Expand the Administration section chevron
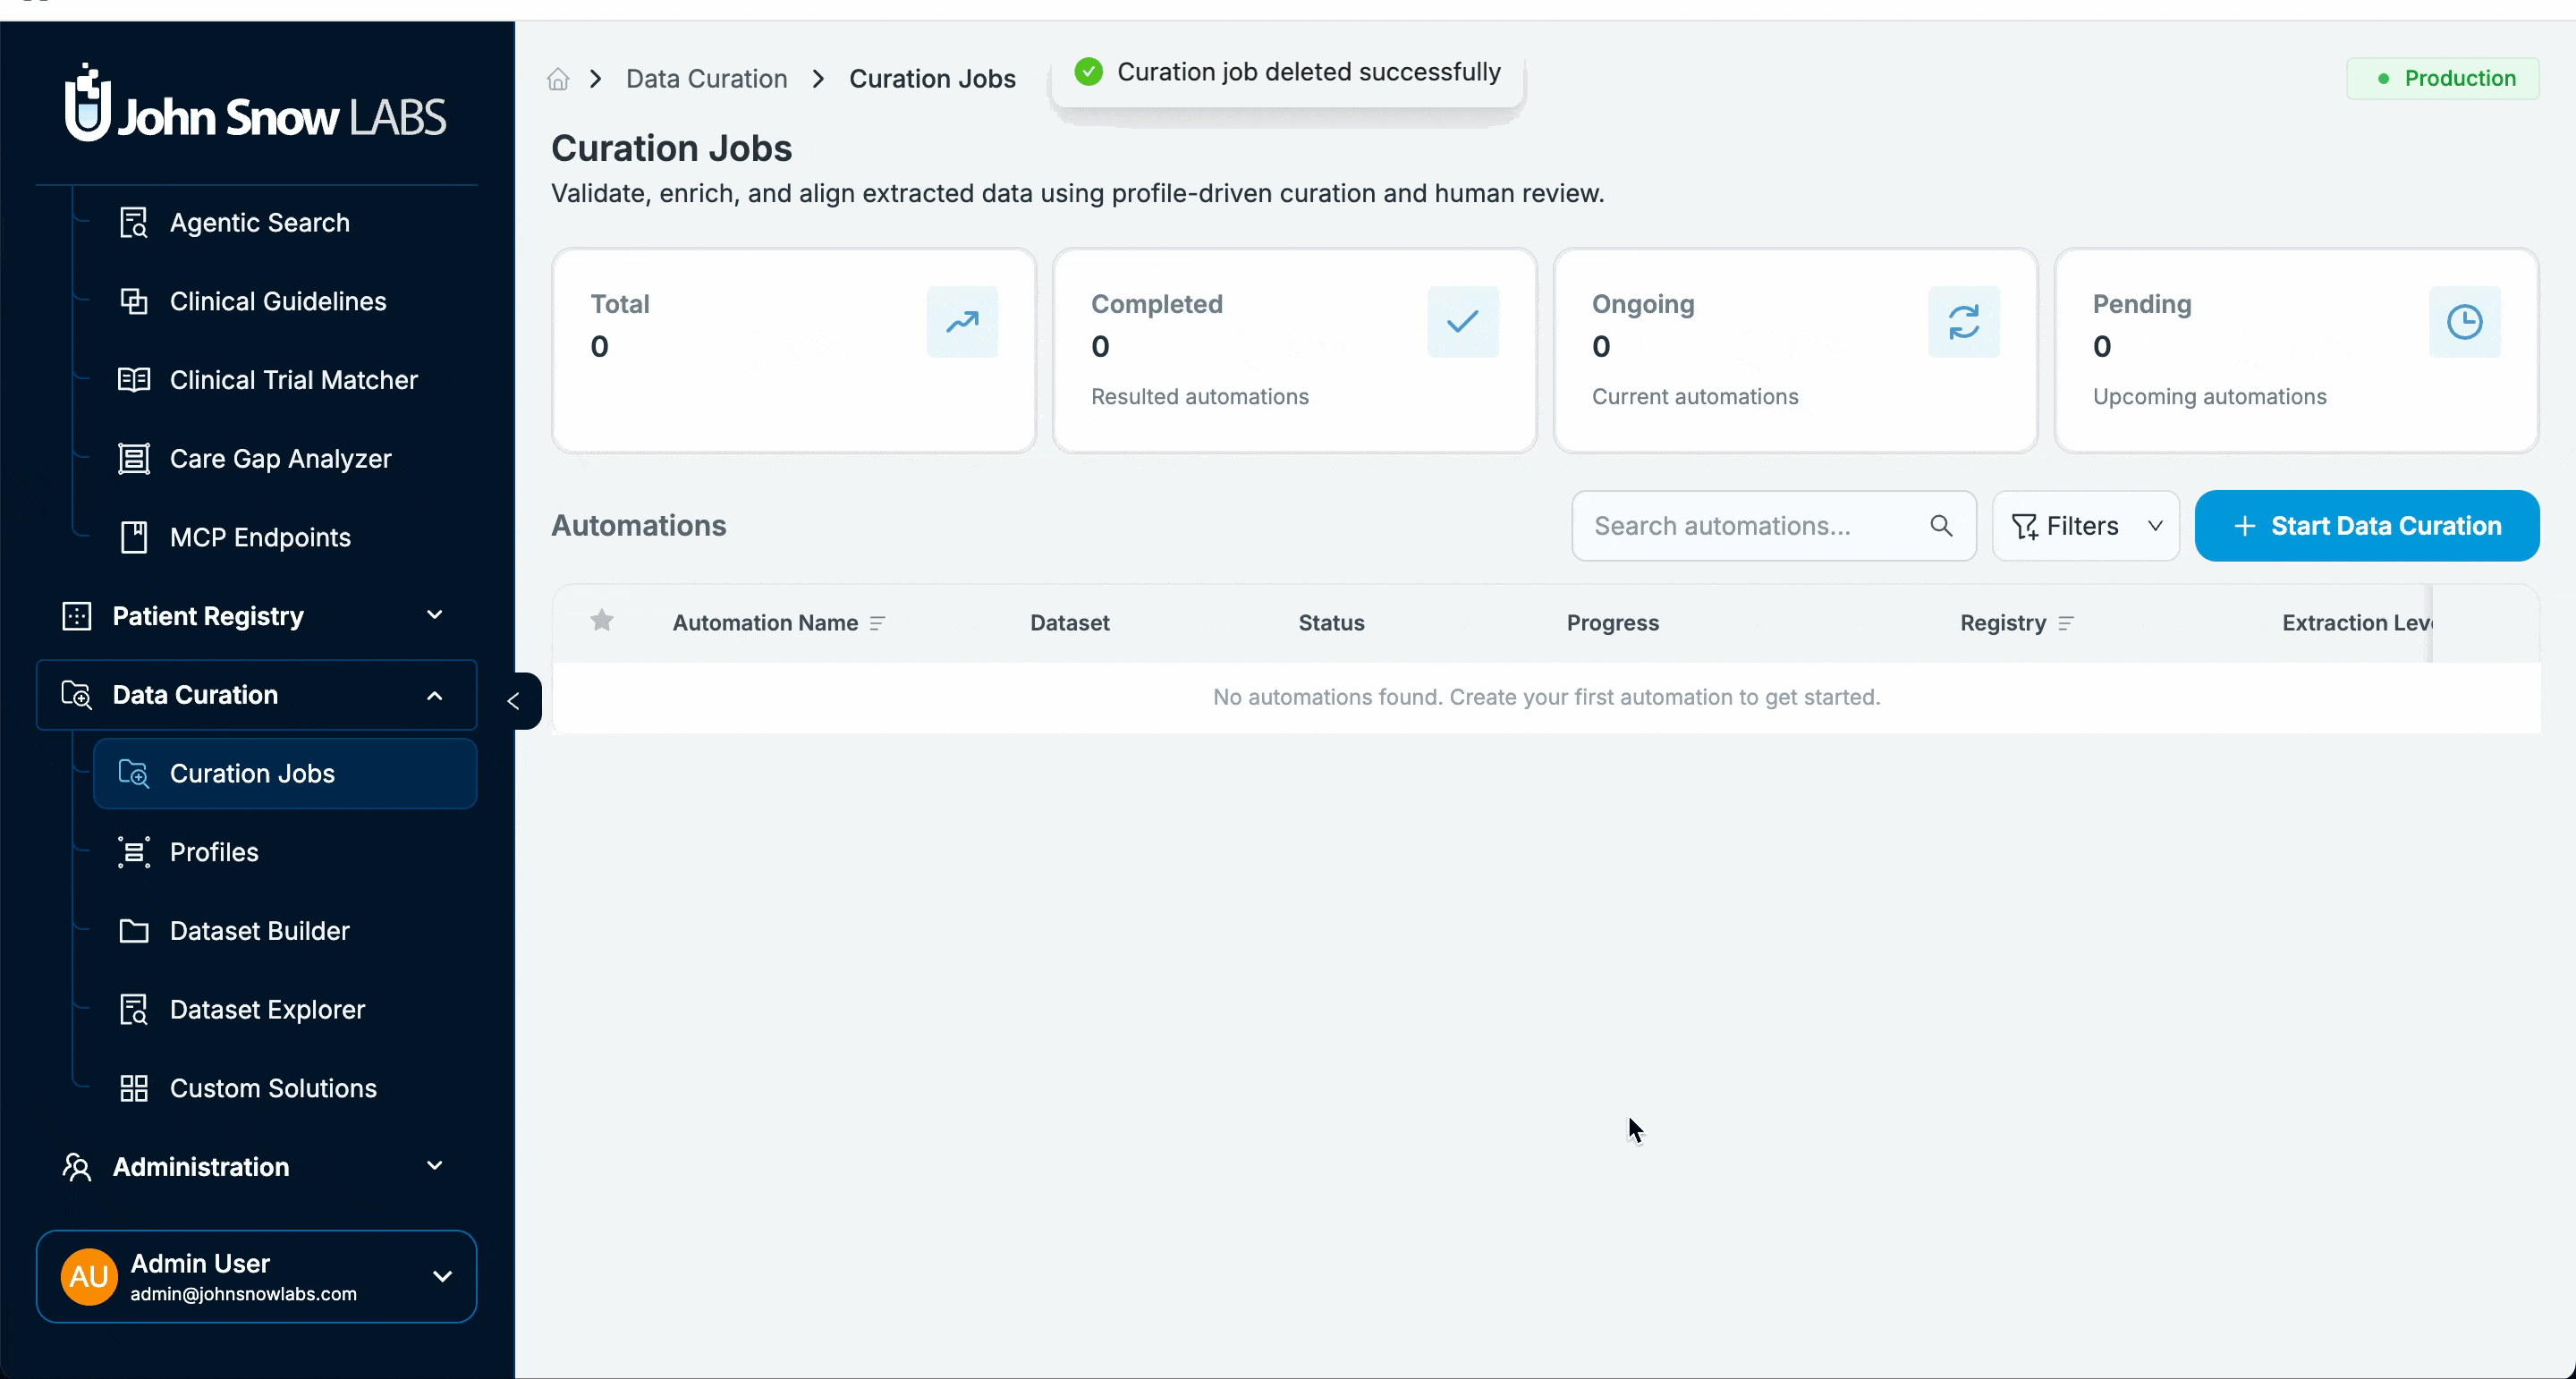2576x1379 pixels. click(435, 1166)
